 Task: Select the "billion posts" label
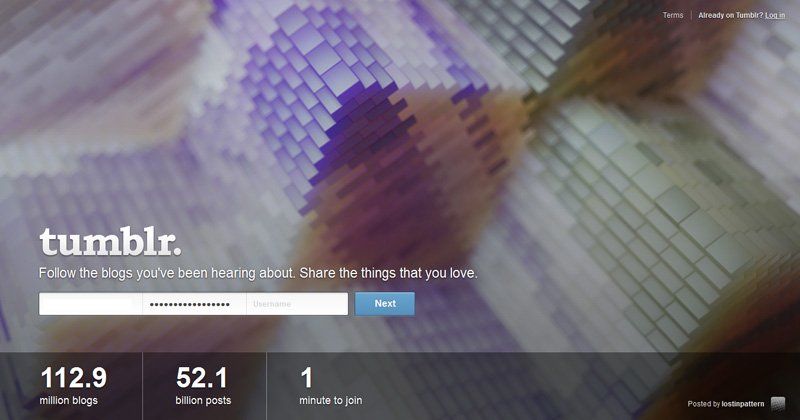click(203, 401)
